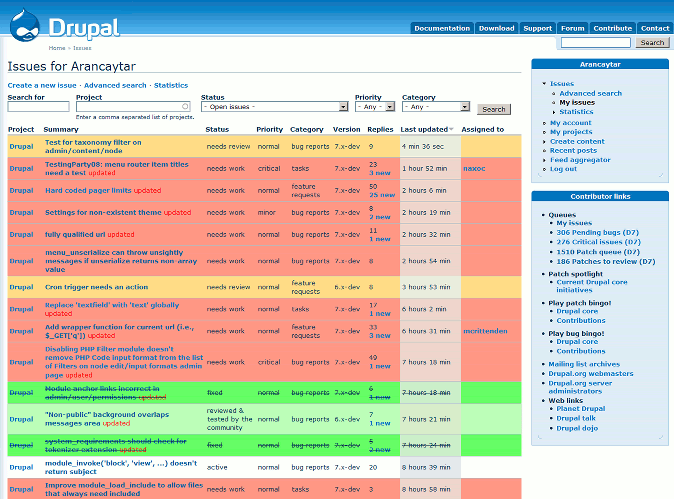Image resolution: width=674 pixels, height=499 pixels.
Task: Expand the Feed aggregator sidebar item
Action: pyautogui.click(x=545, y=160)
